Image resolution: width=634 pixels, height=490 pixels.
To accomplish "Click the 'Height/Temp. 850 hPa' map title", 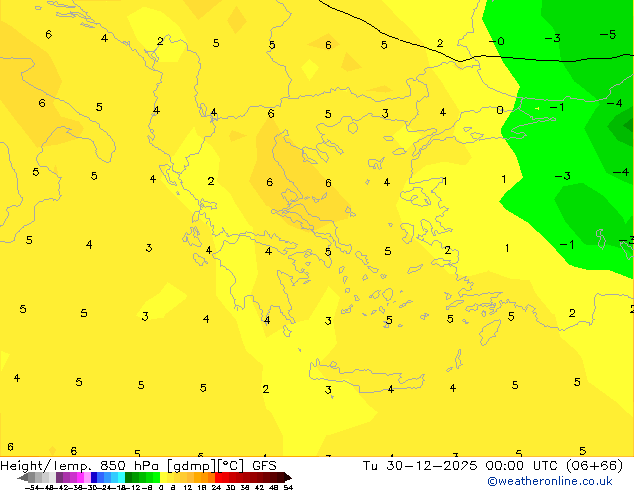I will pyautogui.click(x=80, y=465).
